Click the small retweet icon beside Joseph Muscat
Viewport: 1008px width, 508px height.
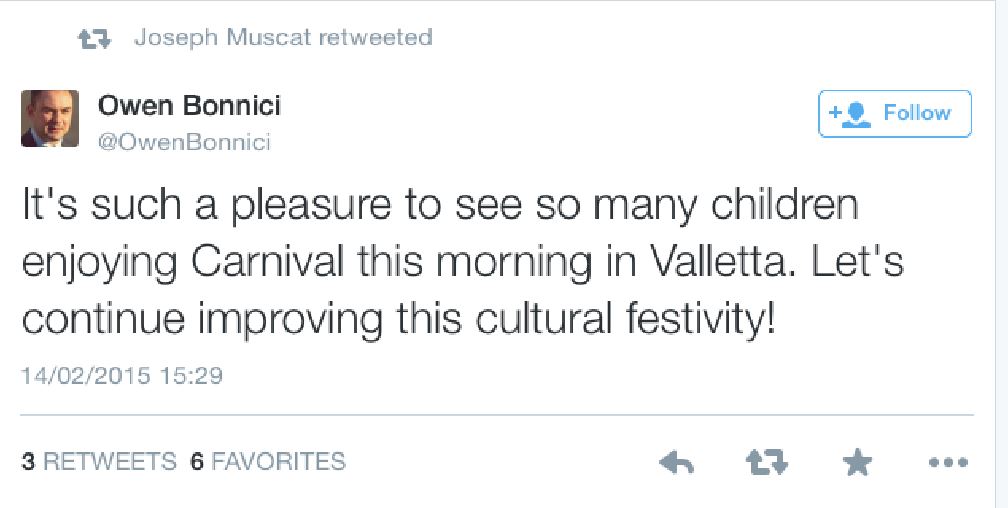(94, 39)
